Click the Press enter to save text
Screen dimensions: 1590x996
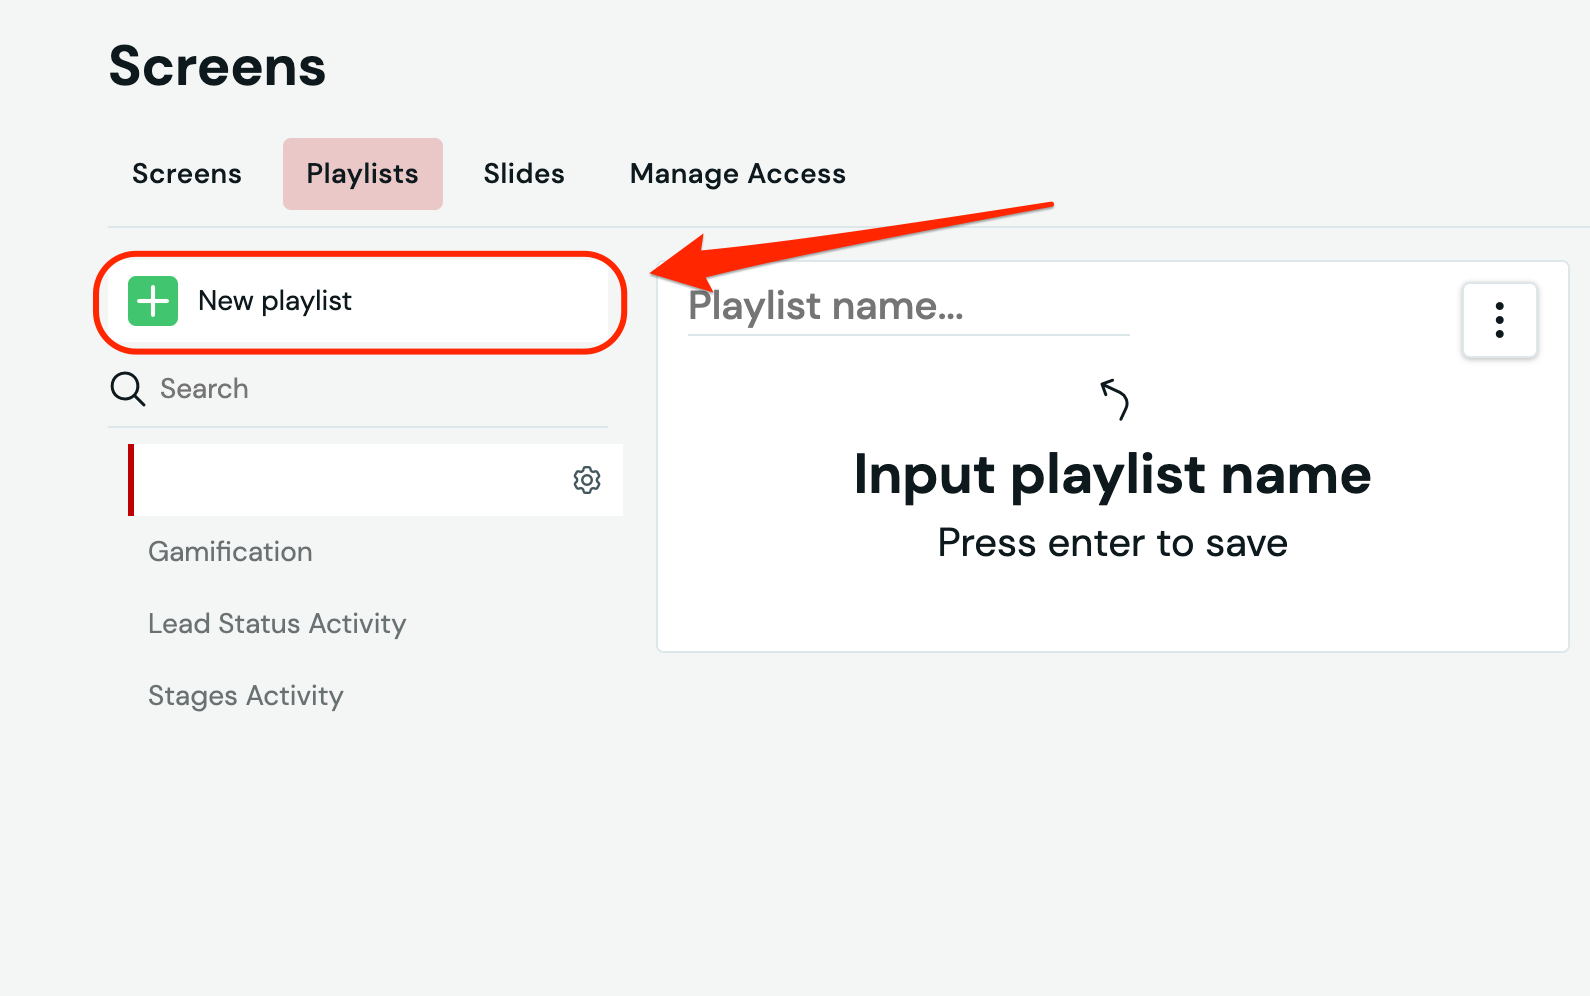tap(1112, 543)
